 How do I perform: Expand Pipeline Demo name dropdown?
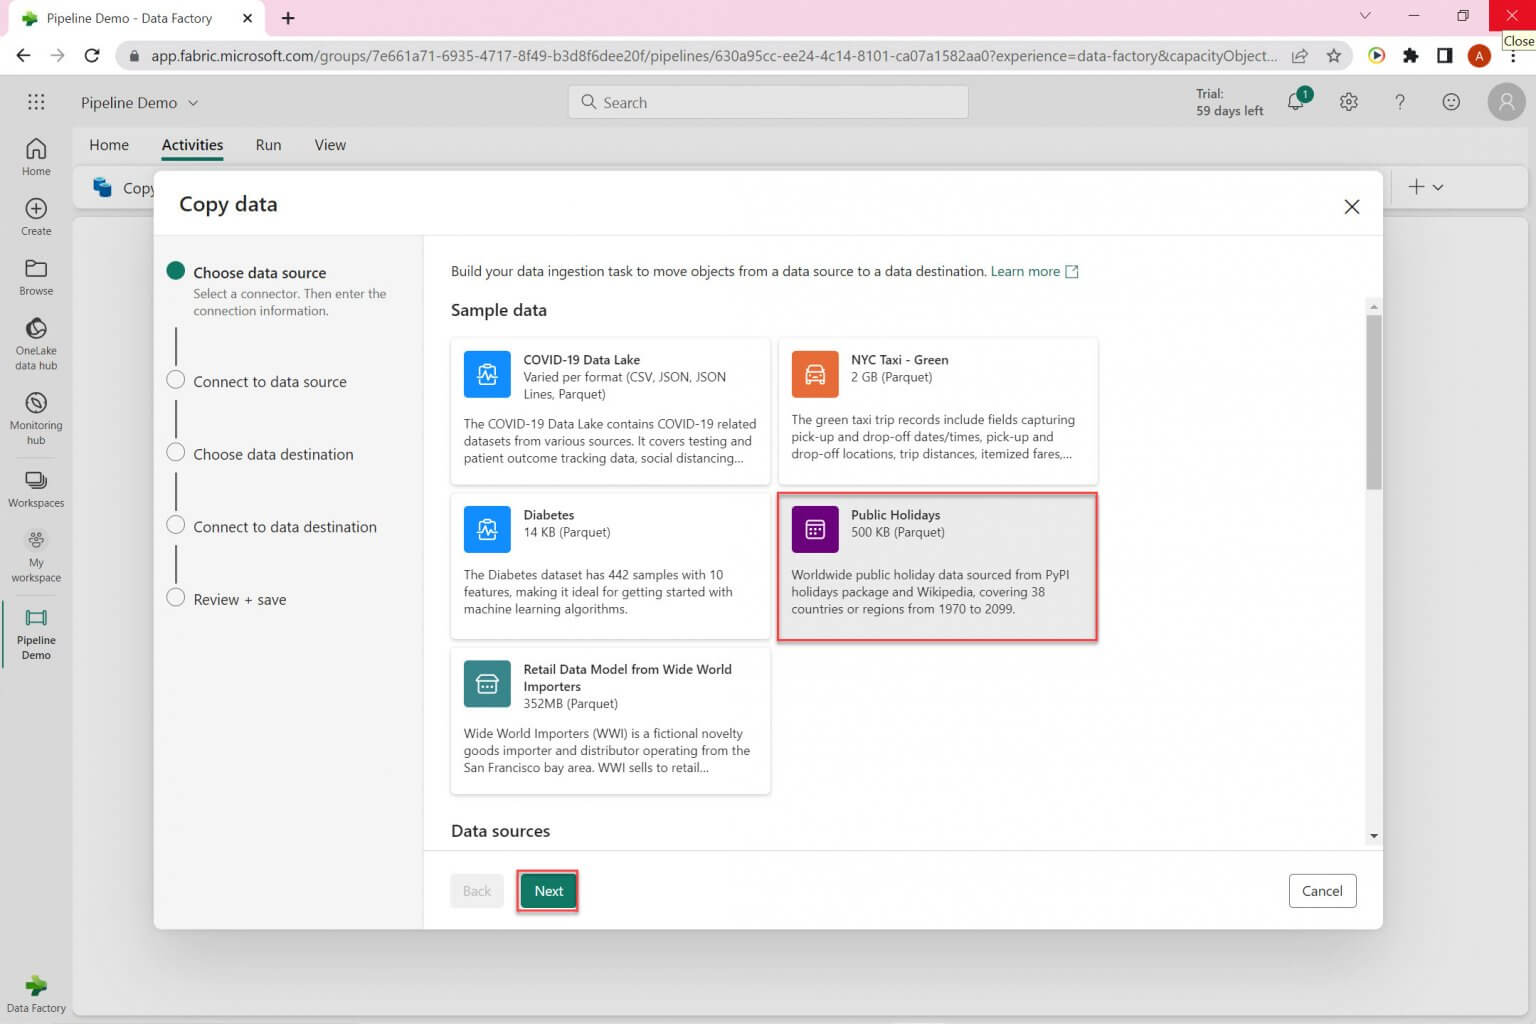coord(193,103)
